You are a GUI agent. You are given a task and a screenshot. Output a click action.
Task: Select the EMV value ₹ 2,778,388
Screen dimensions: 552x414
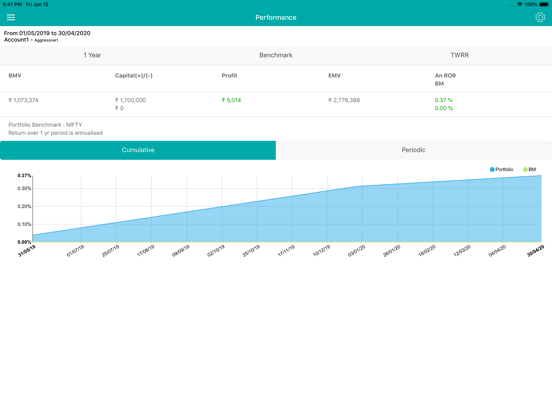click(344, 100)
